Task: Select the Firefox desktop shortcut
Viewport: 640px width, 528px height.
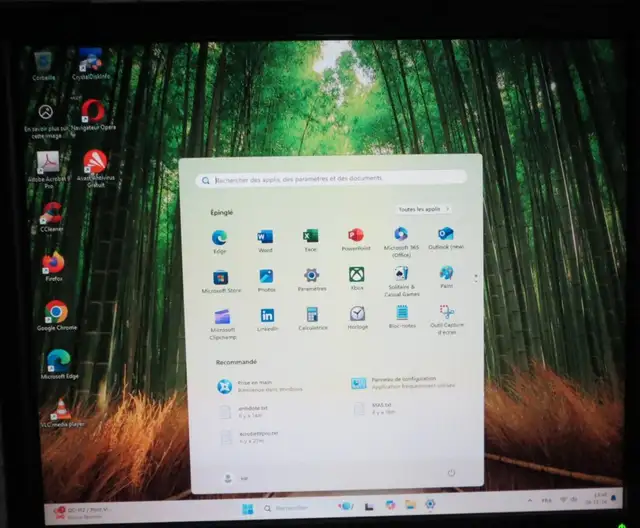Action: click(x=53, y=267)
